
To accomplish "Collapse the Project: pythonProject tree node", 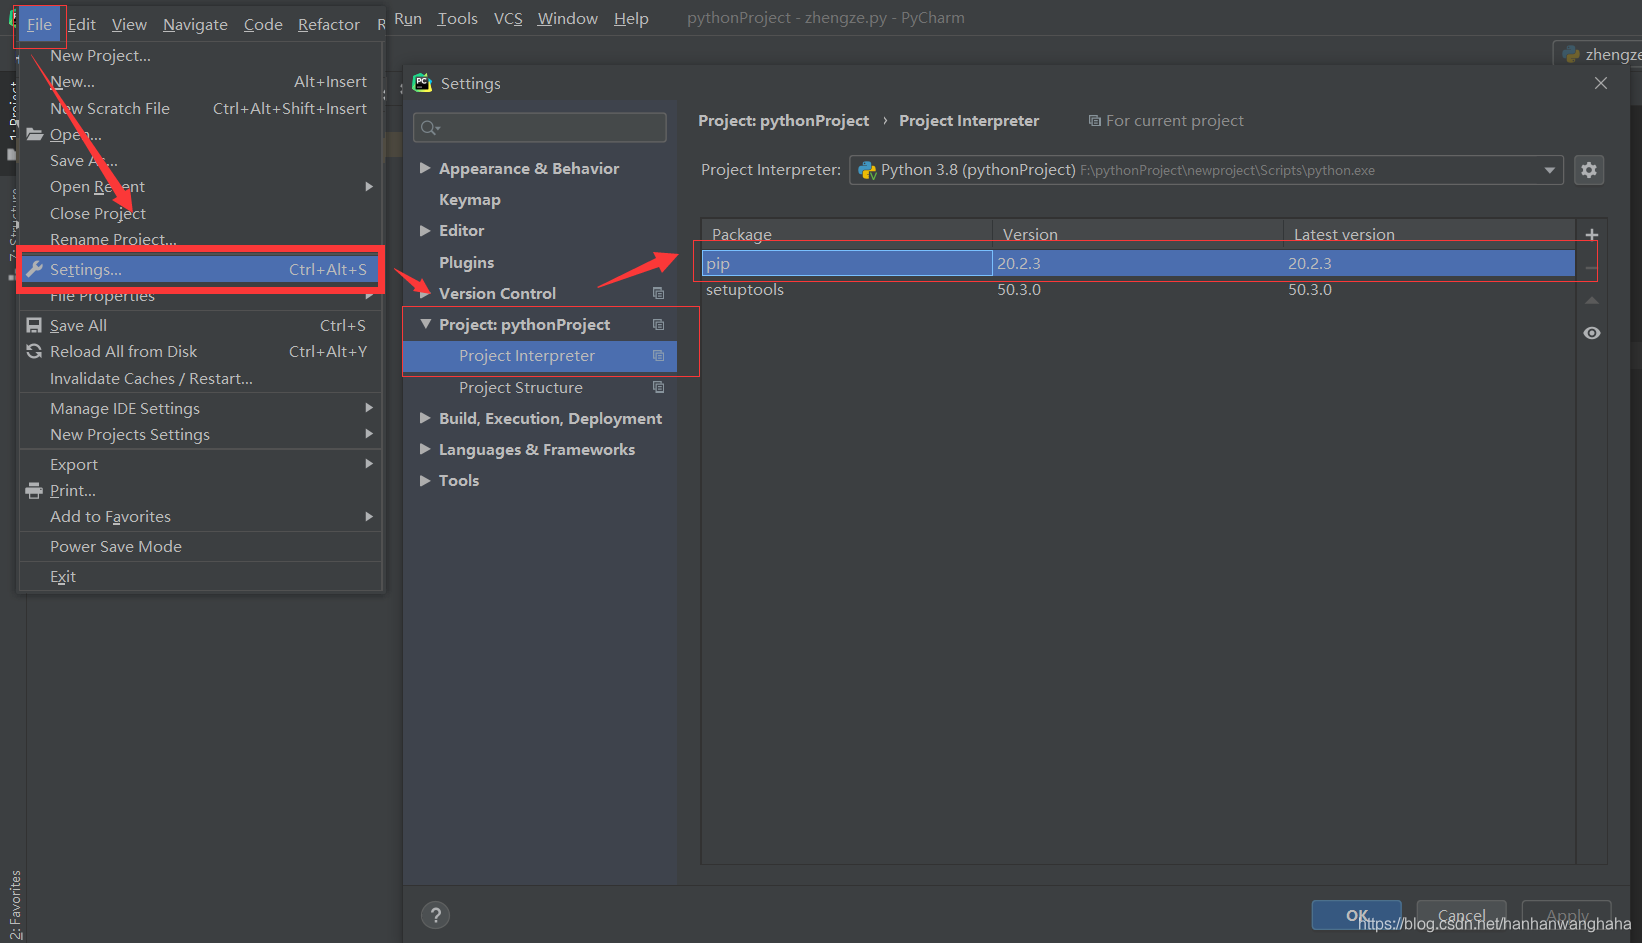I will coord(425,325).
